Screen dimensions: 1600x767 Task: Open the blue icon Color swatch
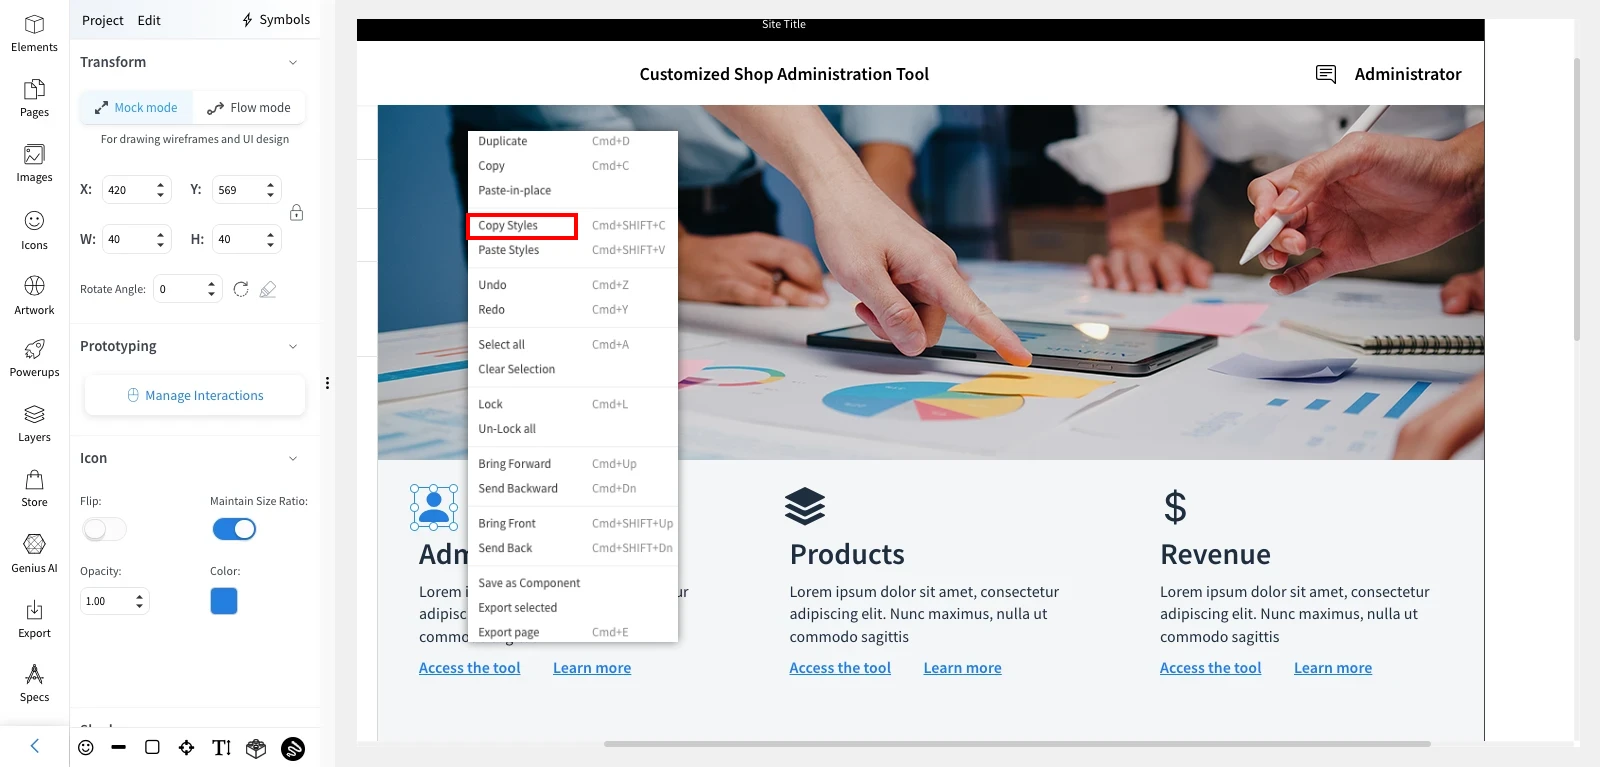[x=224, y=601]
